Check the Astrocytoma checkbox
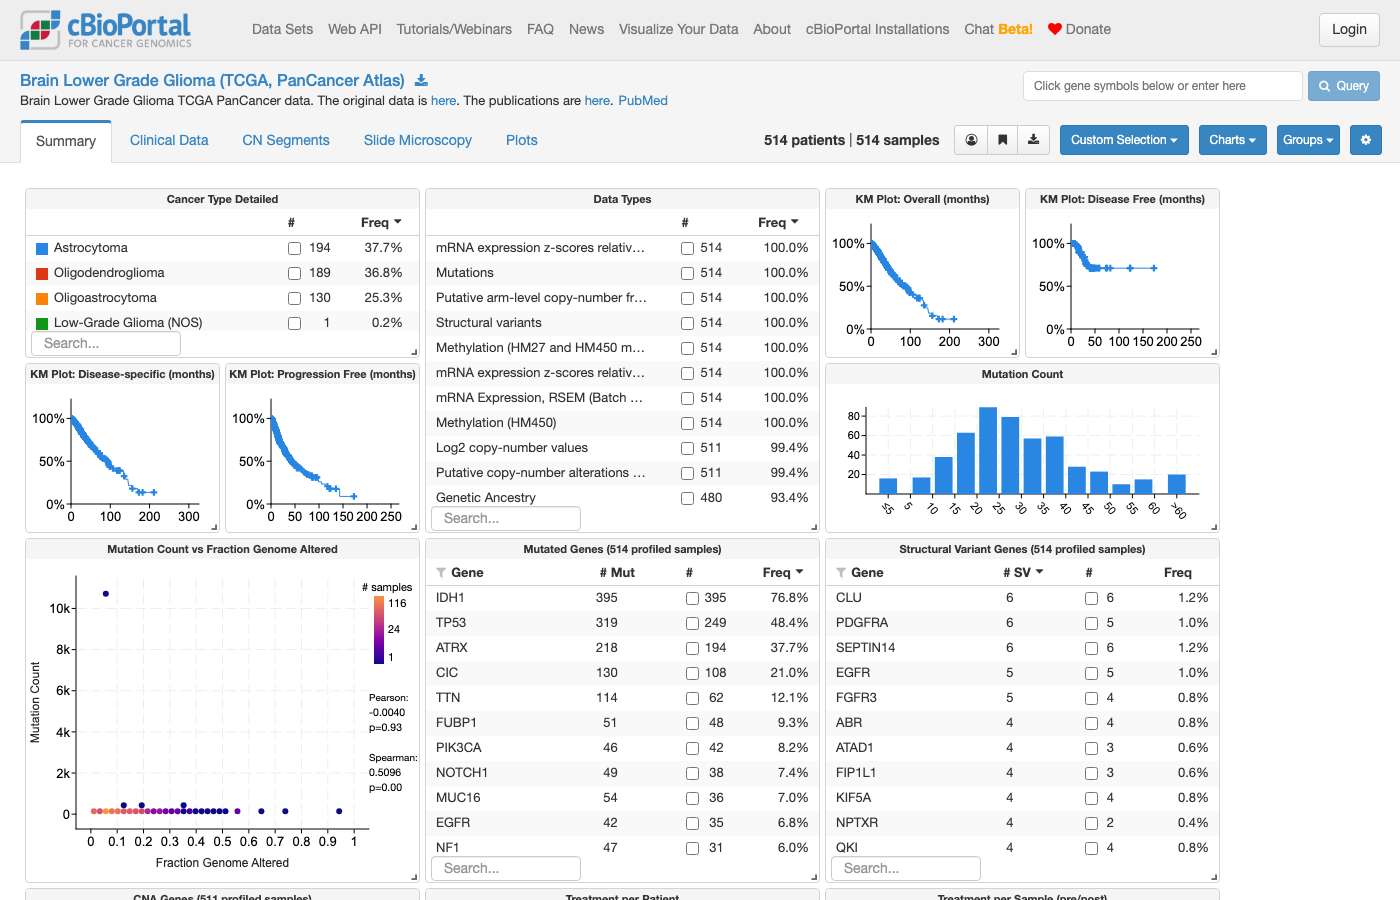Screen dimensions: 1400x900 click(294, 248)
